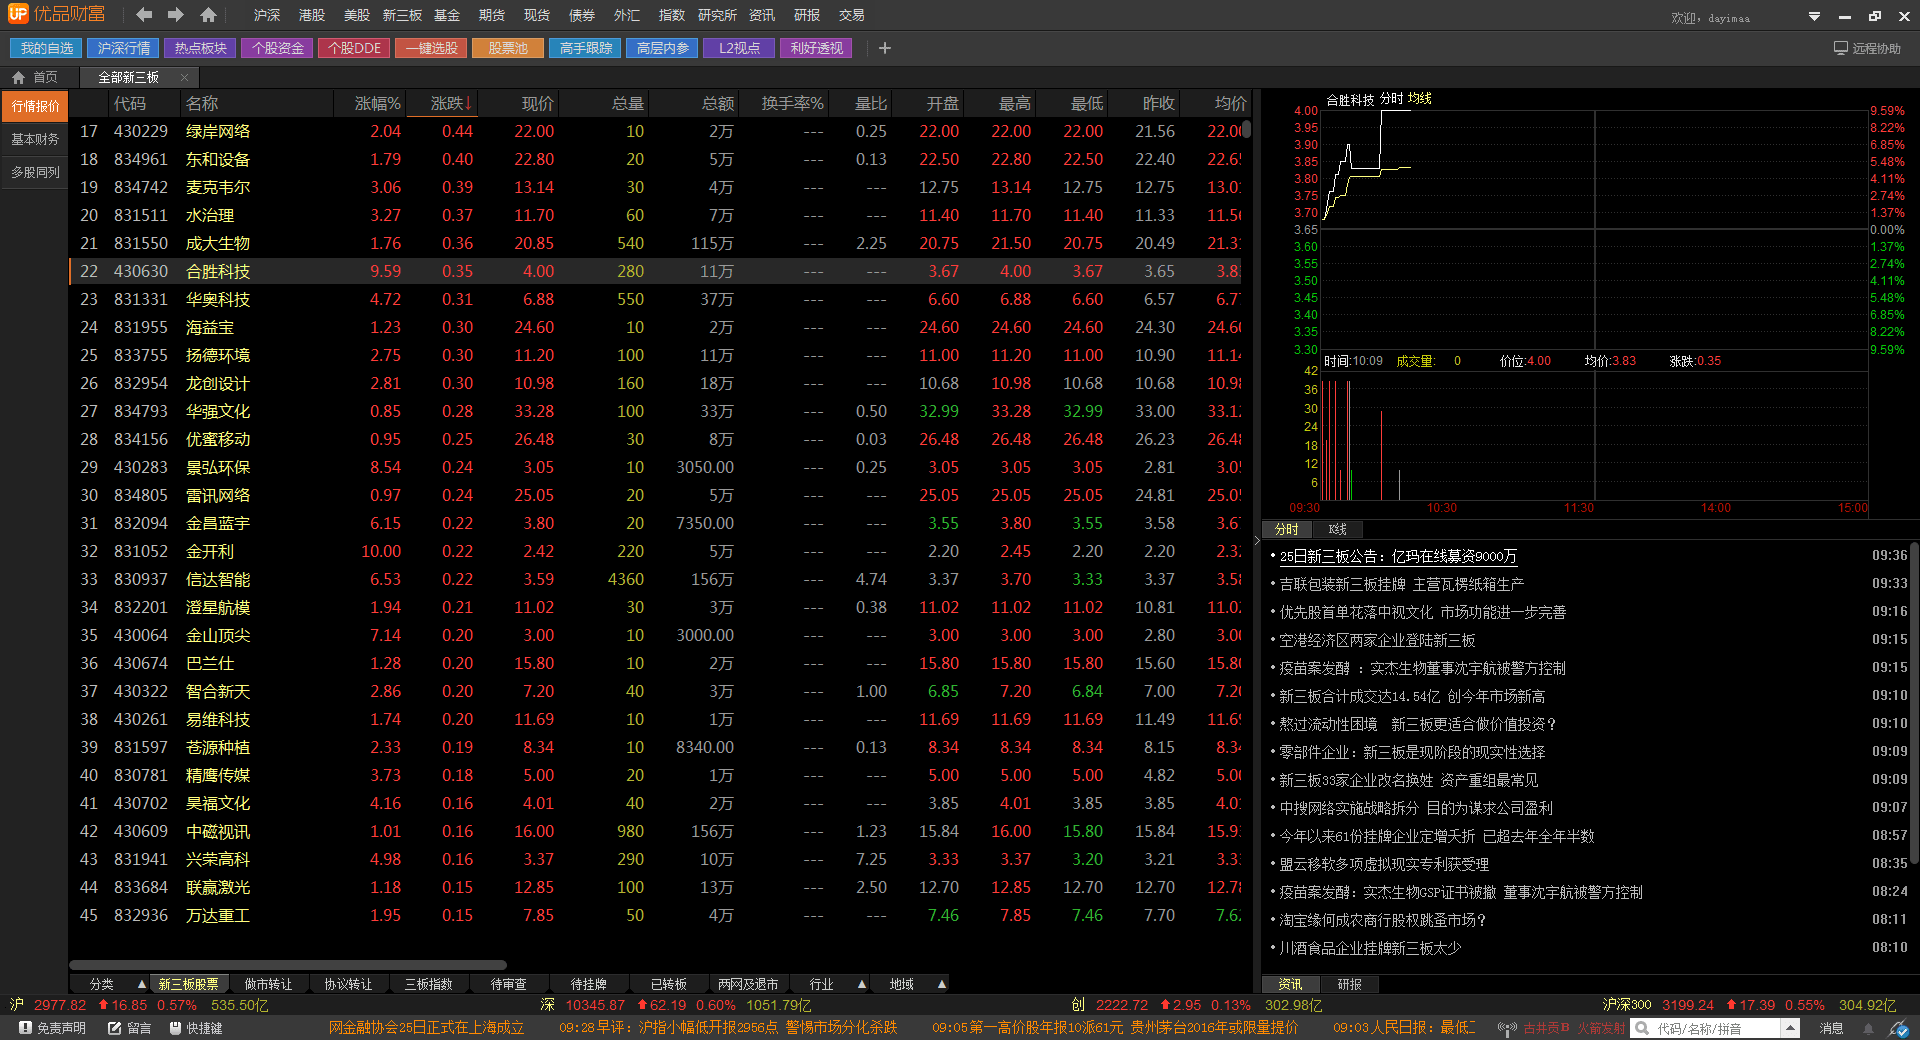Click the notification bell icon
This screenshot has width=1920, height=1040.
tap(1868, 1028)
